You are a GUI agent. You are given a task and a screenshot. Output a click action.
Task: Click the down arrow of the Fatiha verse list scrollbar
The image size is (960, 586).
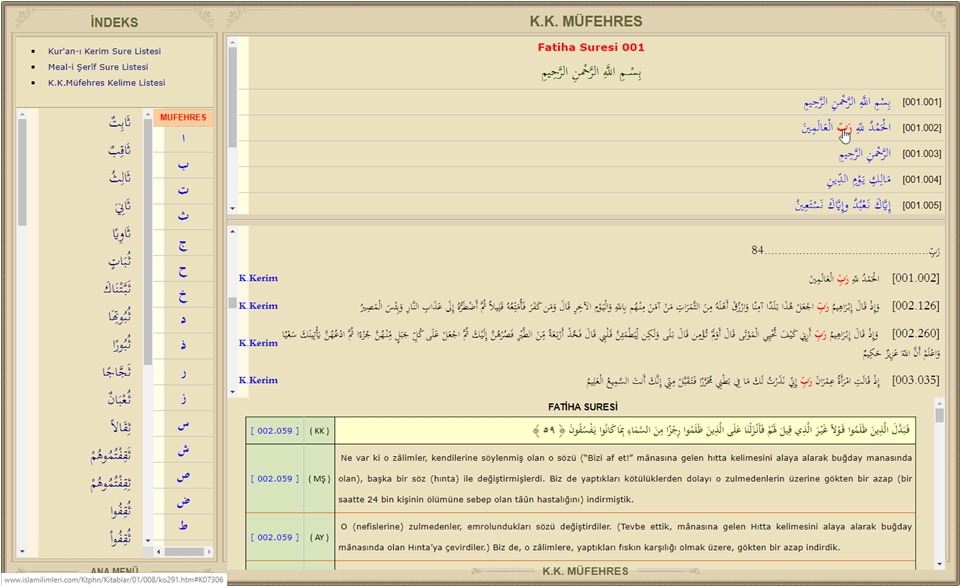tap(233, 208)
